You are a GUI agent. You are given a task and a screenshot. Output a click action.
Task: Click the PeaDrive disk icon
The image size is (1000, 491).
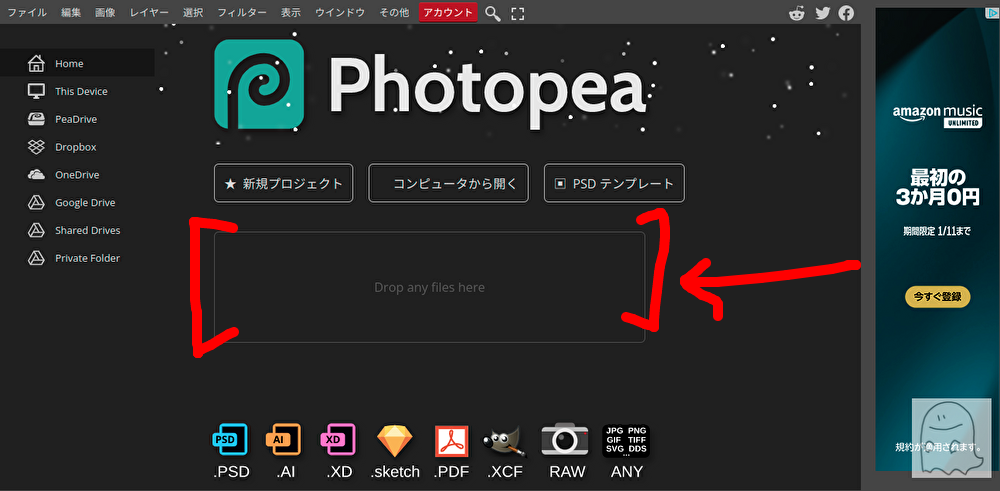click(x=36, y=119)
